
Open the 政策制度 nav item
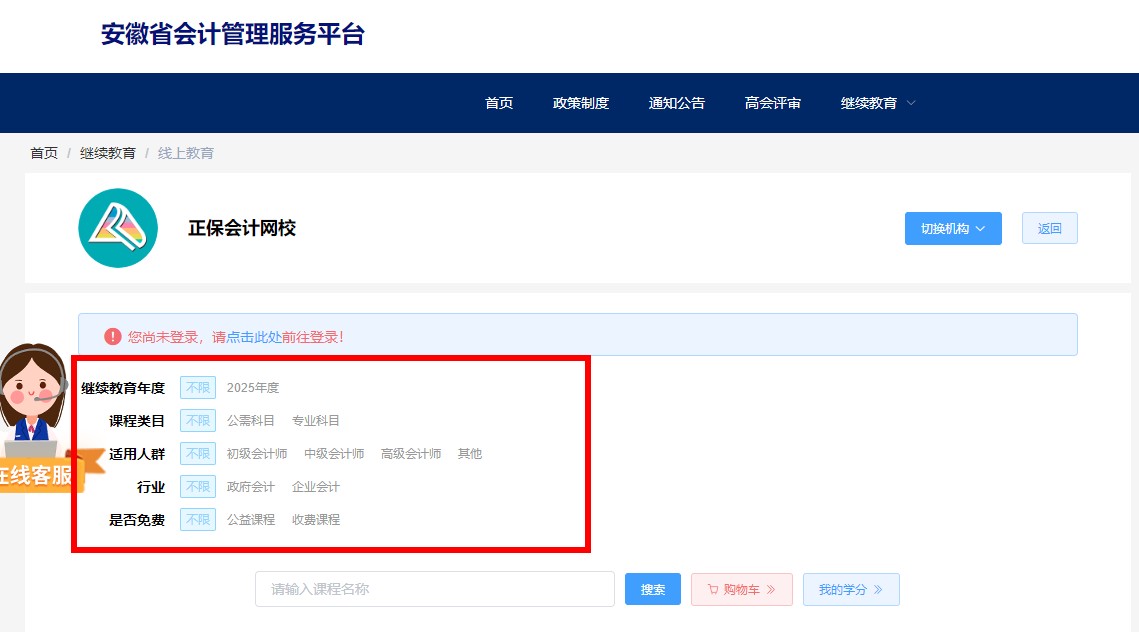click(581, 102)
